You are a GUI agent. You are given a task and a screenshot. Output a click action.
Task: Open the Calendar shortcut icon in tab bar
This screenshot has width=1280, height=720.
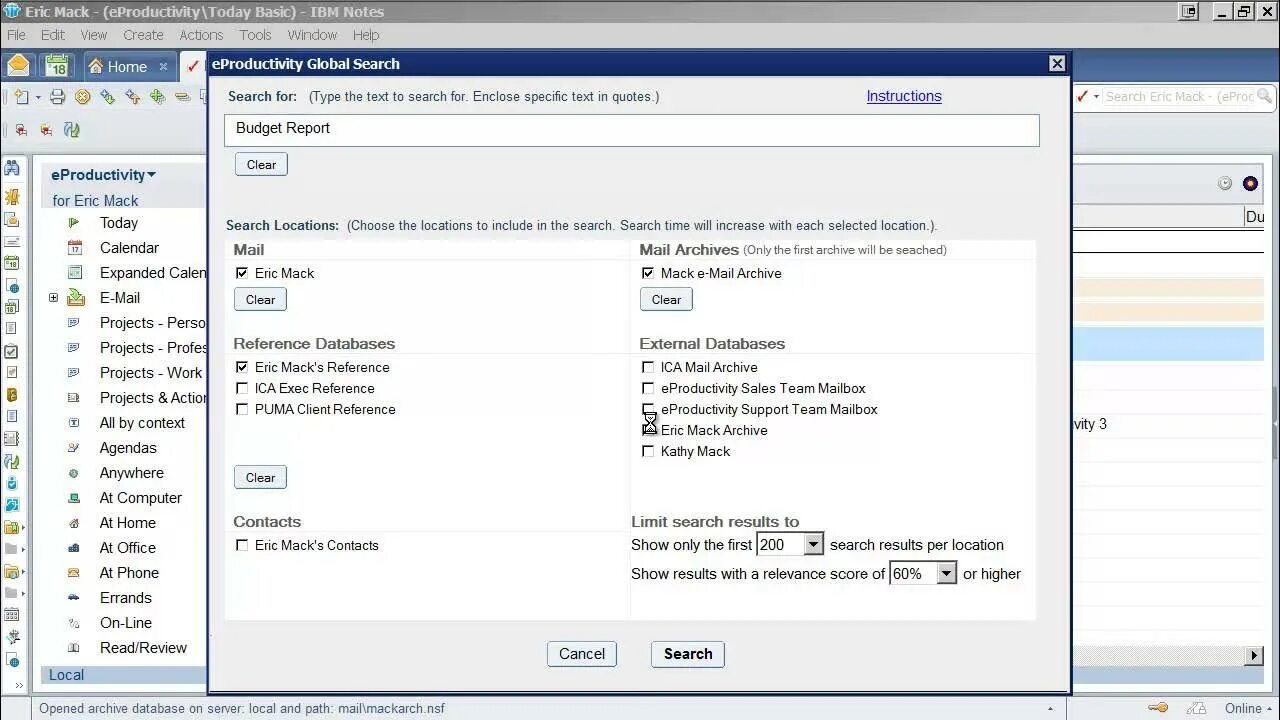56,66
